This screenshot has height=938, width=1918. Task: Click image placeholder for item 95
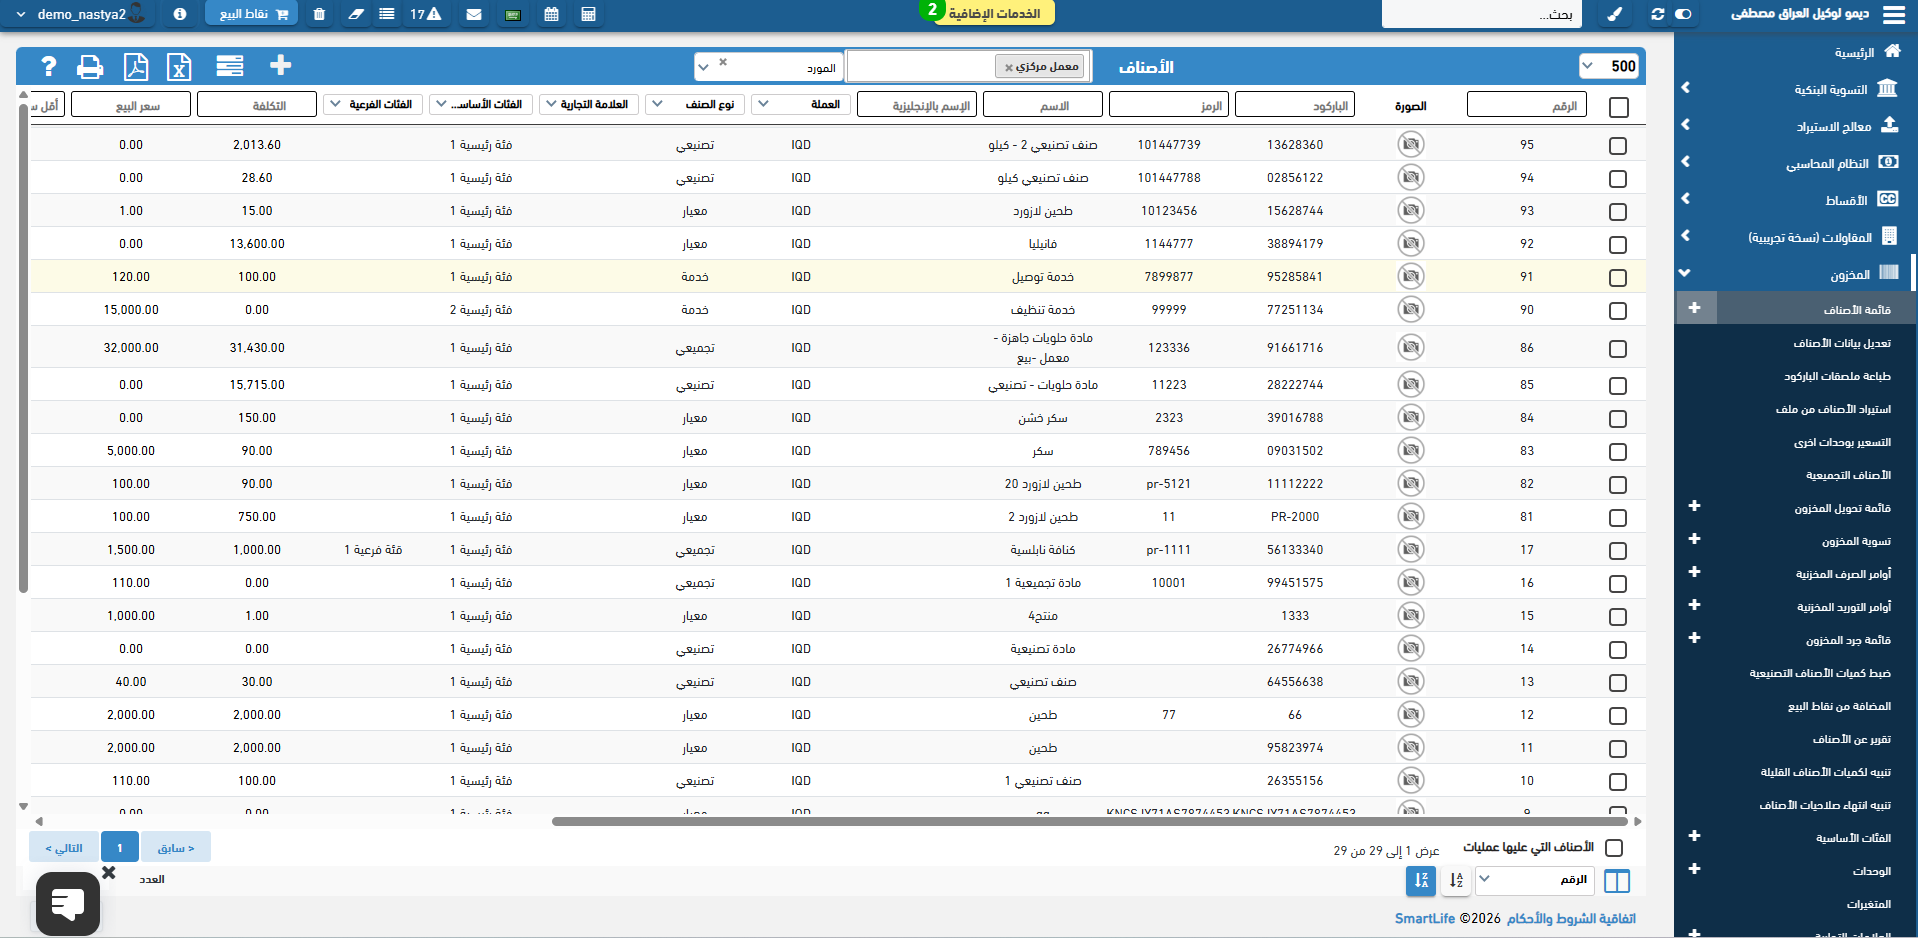tap(1410, 144)
